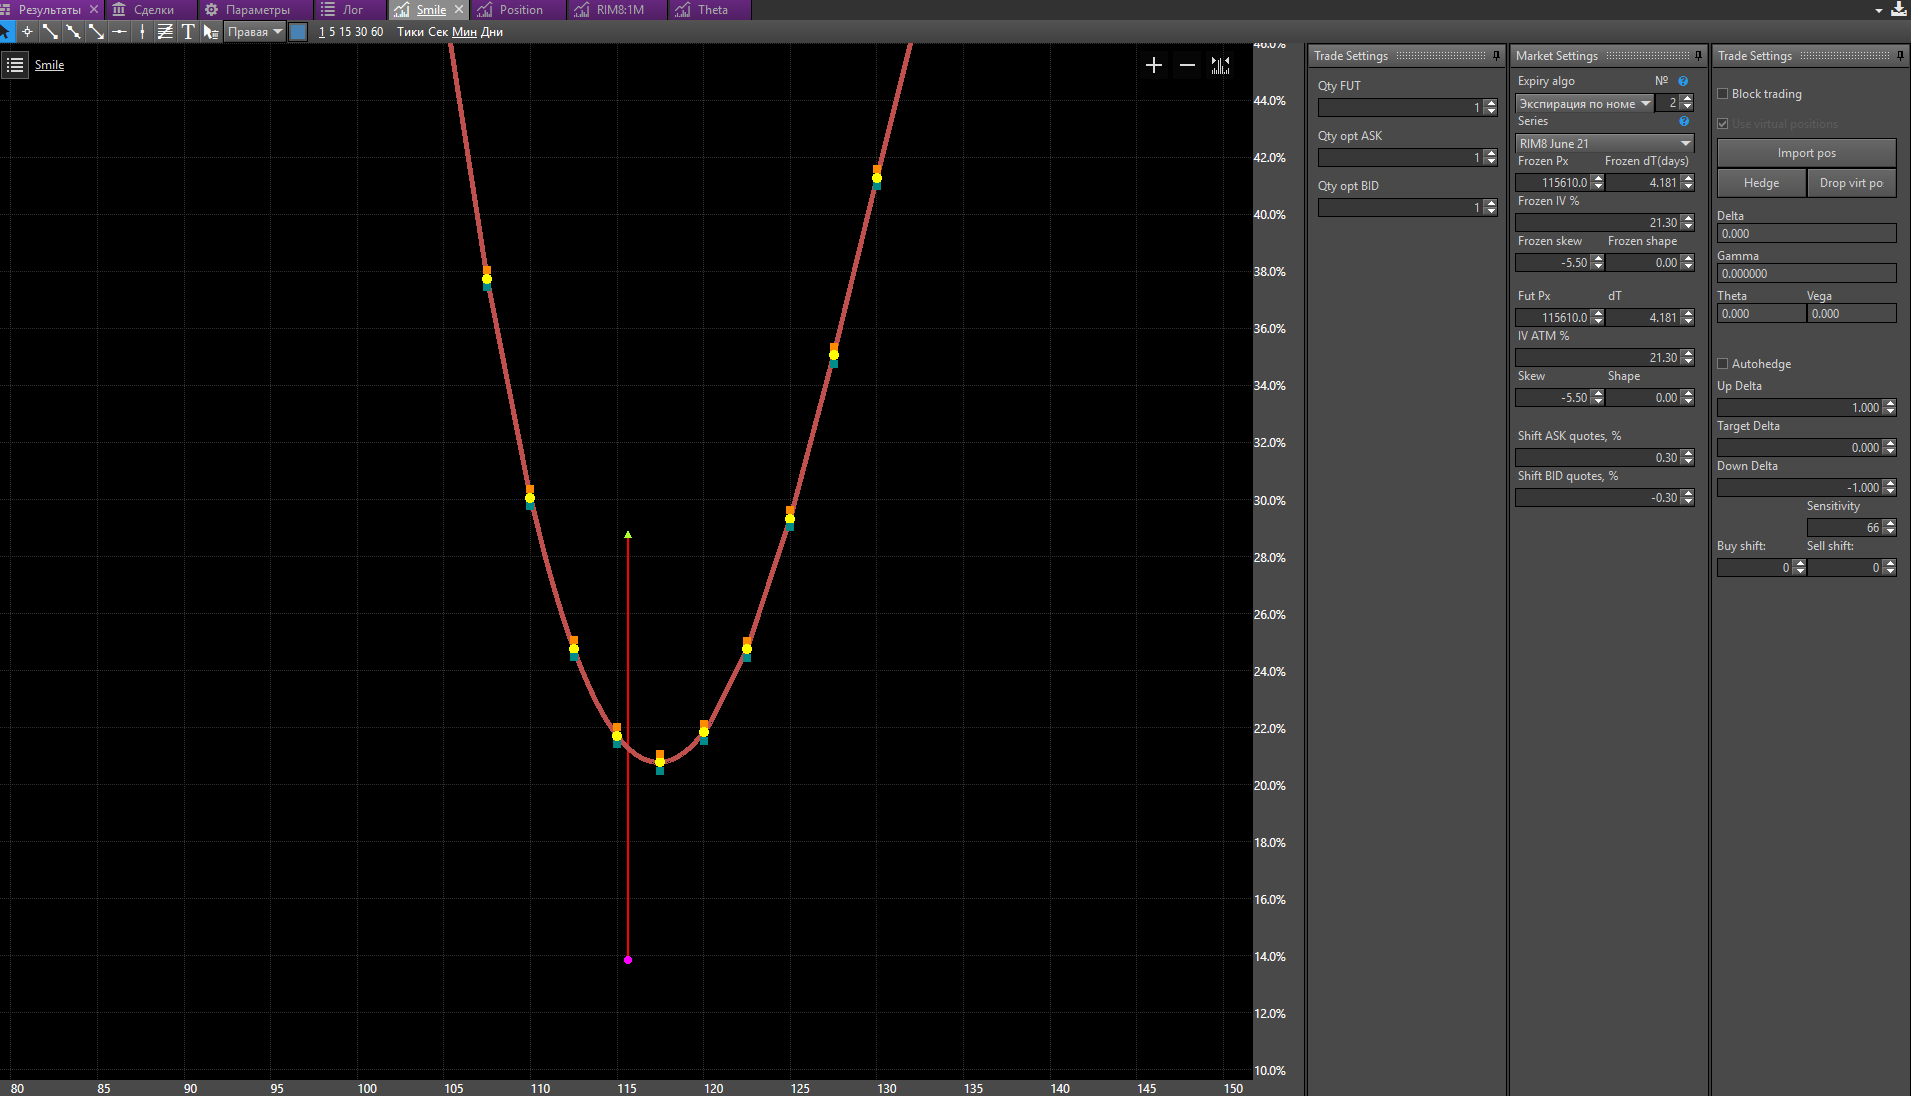Open the blue color swatch in toolbar
Image resolution: width=1911 pixels, height=1096 pixels.
point(298,32)
